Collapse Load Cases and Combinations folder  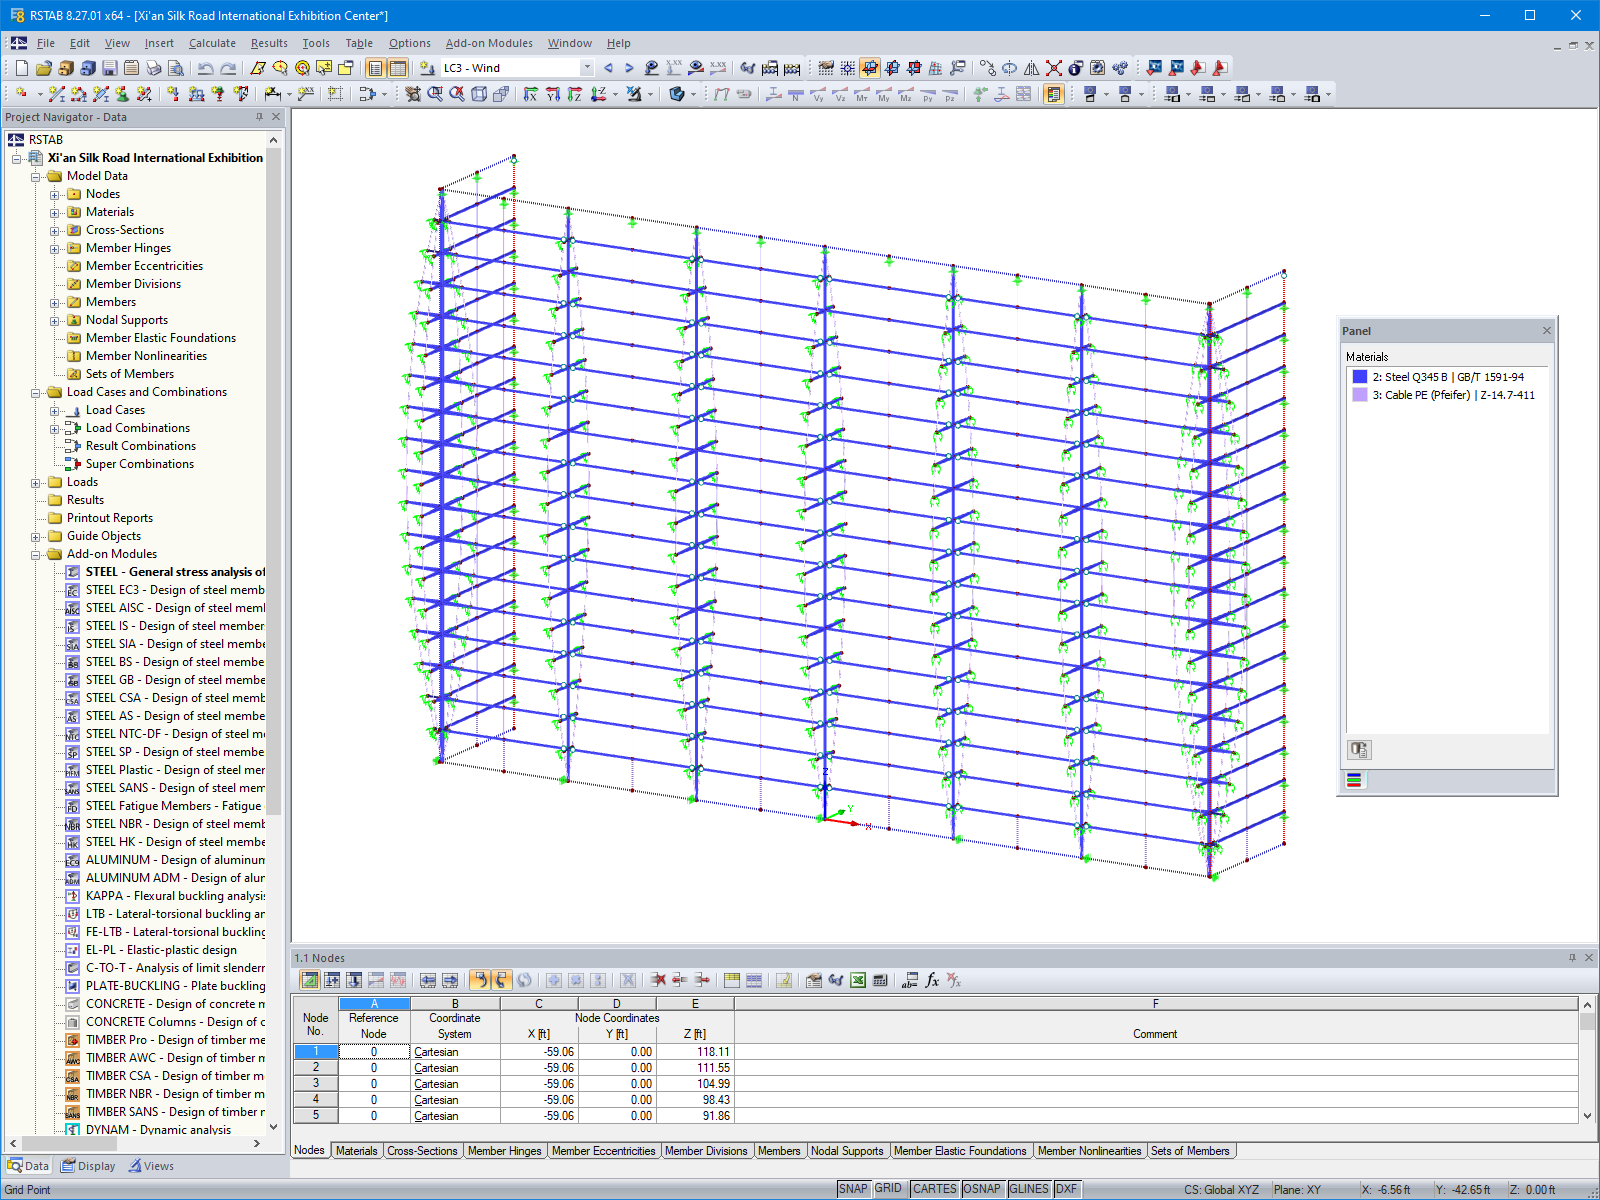click(x=36, y=392)
